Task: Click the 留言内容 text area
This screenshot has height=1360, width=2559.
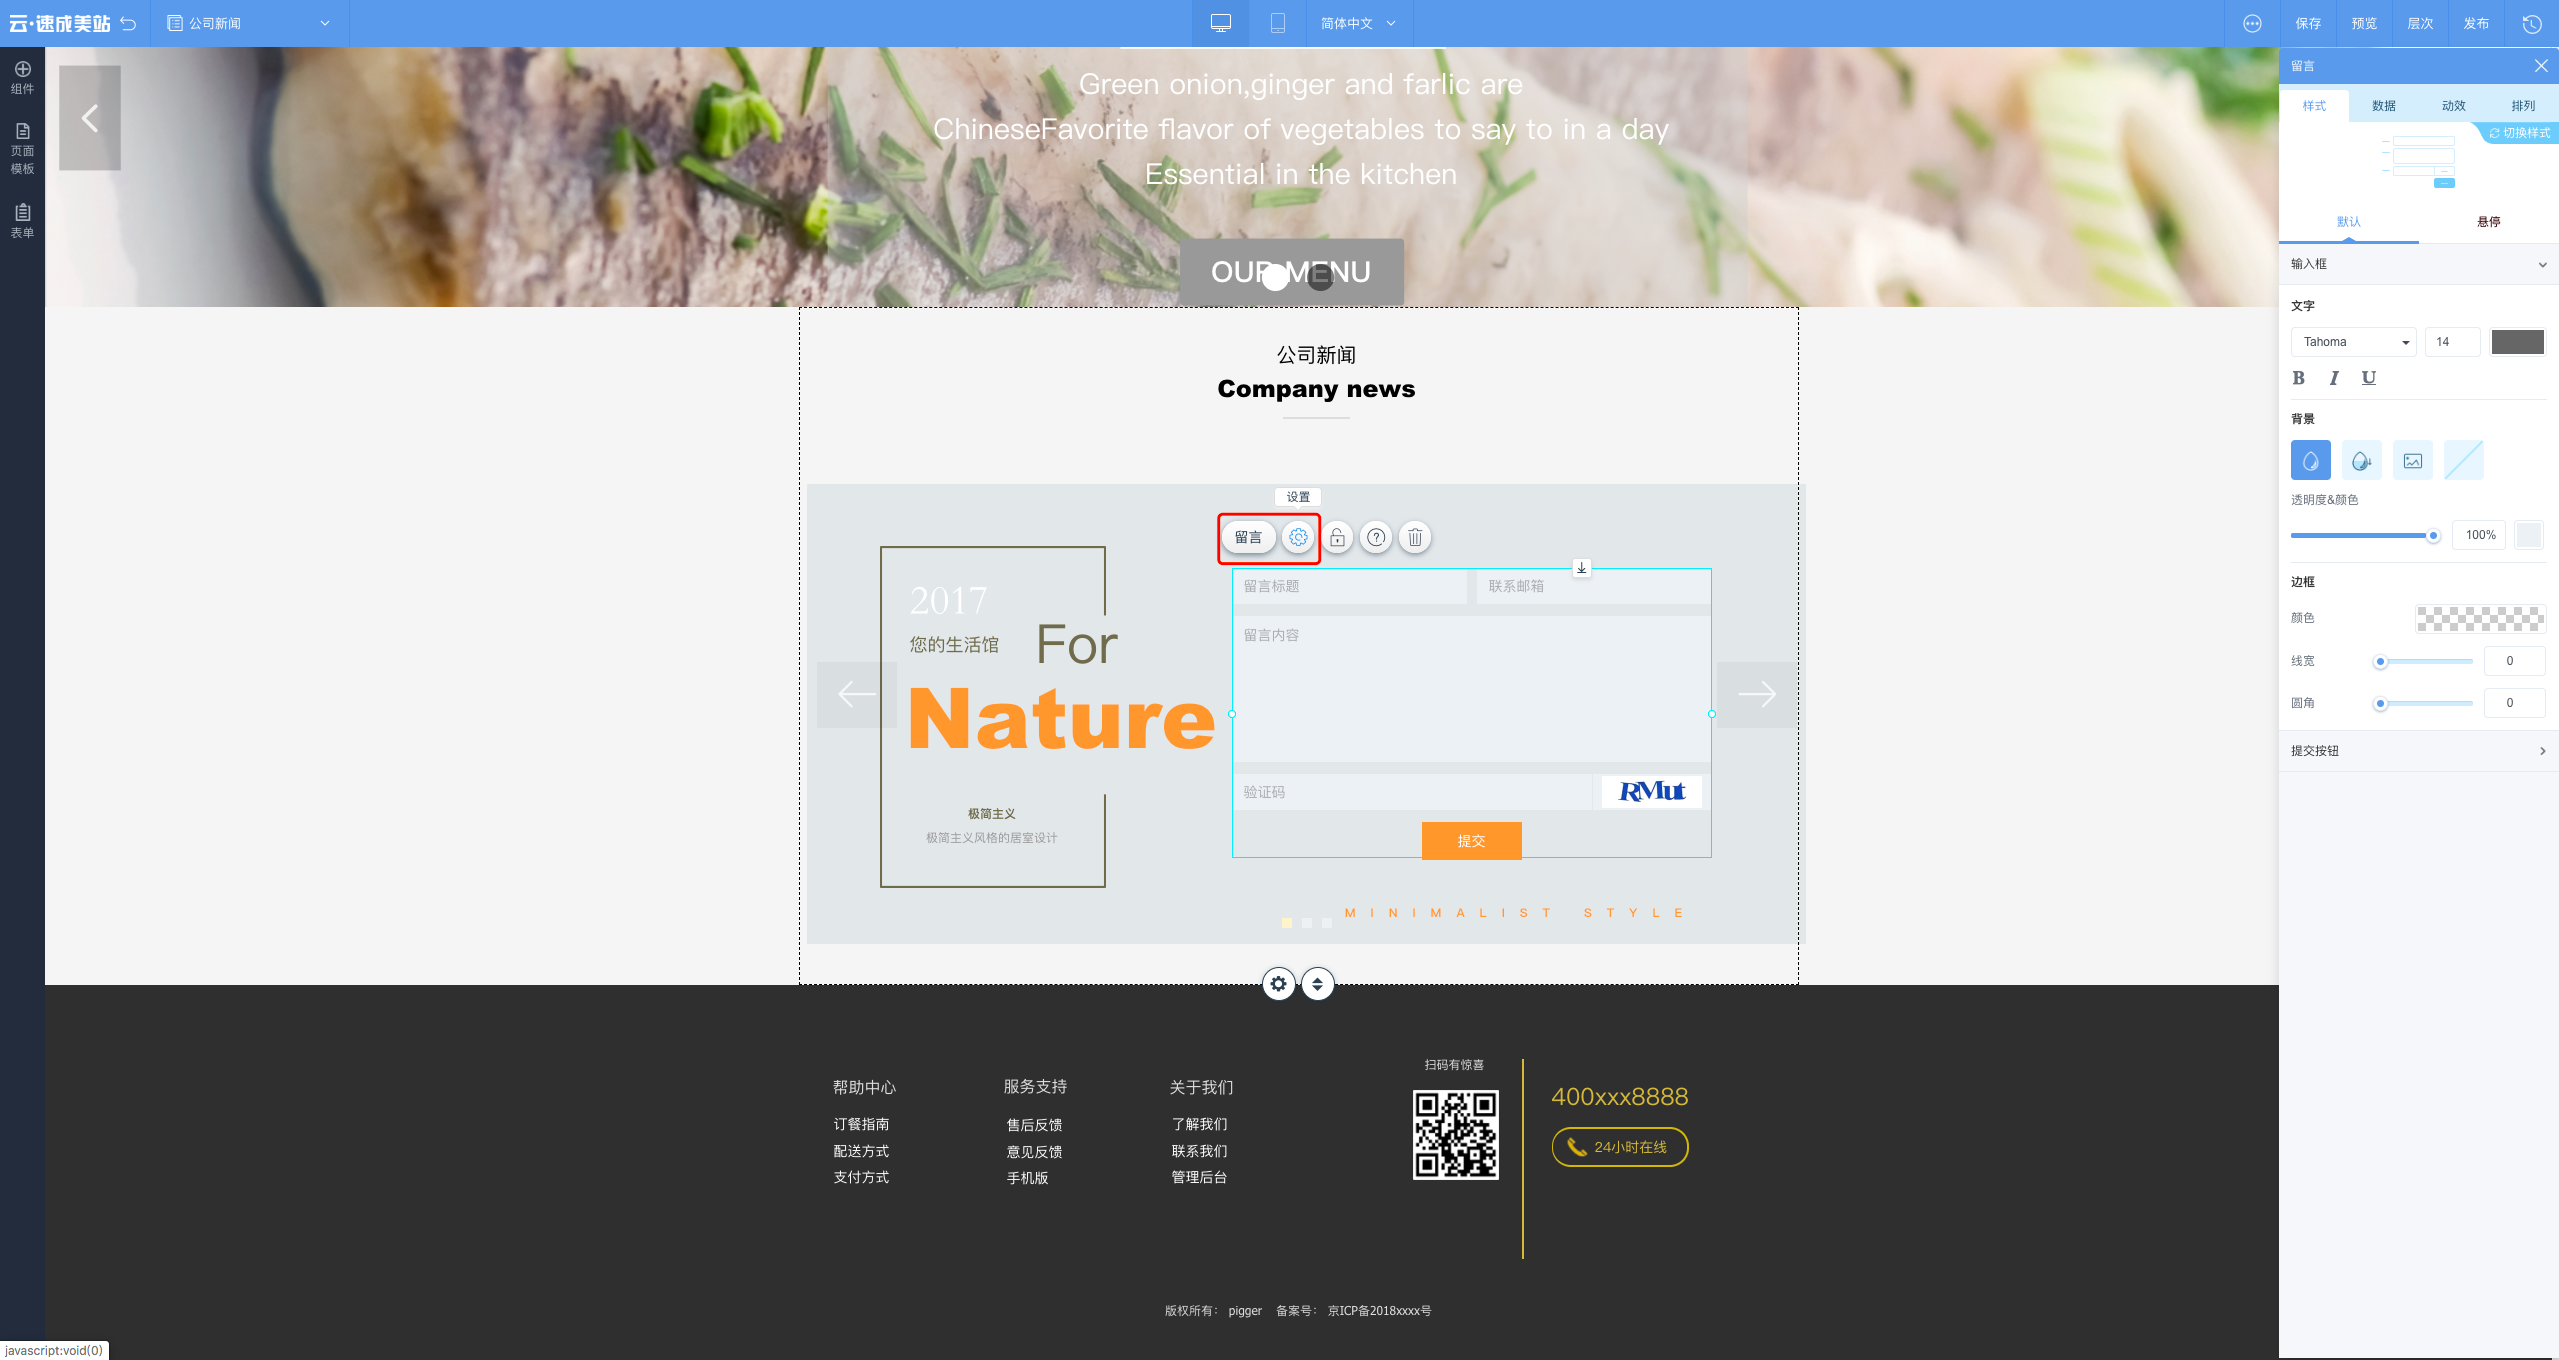Action: pos(1472,688)
